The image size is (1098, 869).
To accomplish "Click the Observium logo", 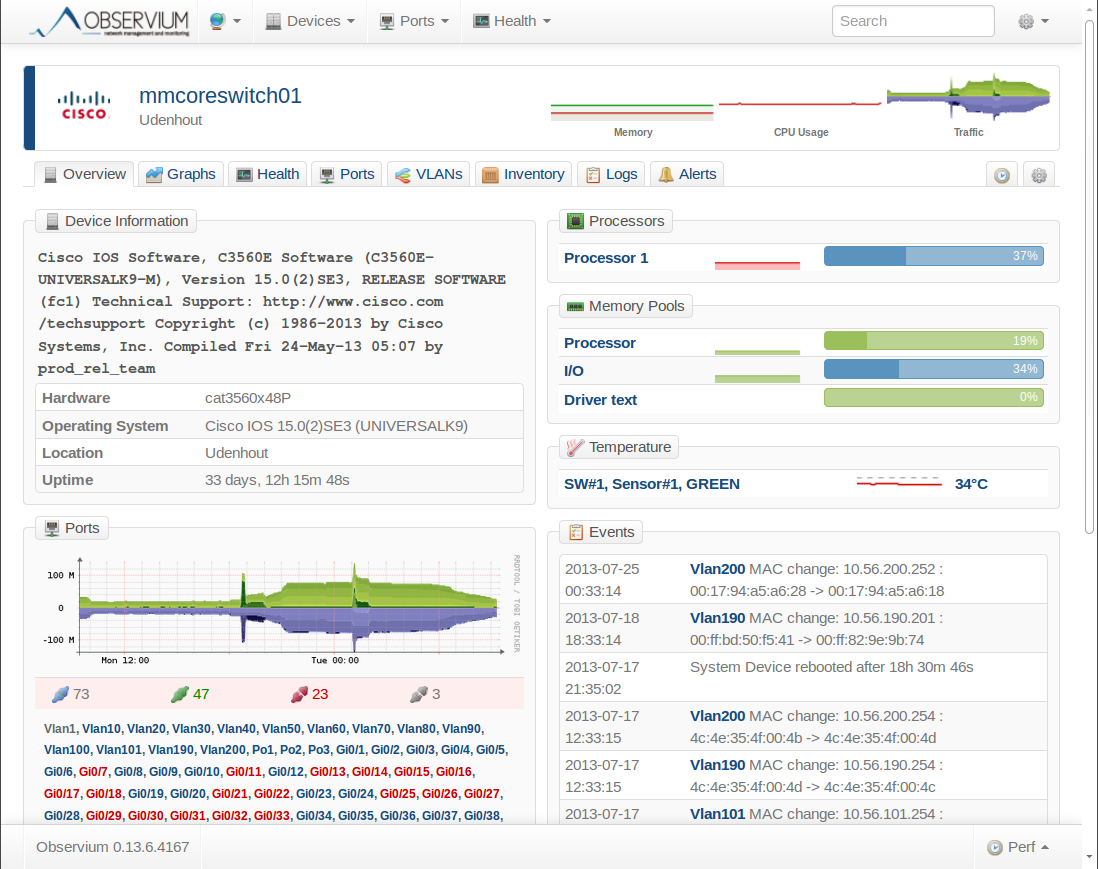I will coord(109,21).
